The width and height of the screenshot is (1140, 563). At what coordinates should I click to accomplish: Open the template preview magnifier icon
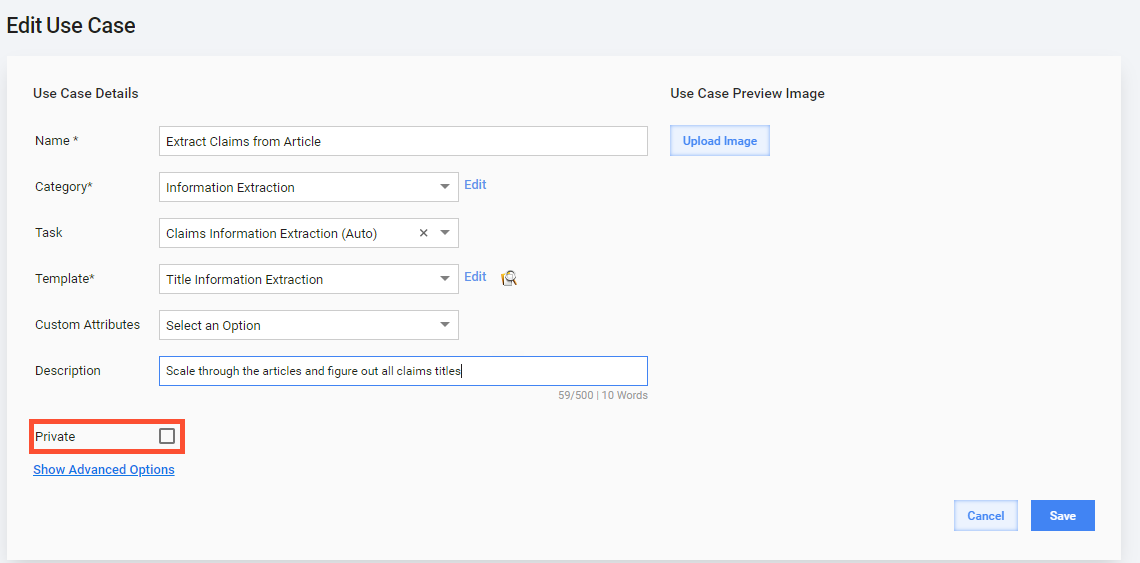click(x=509, y=278)
